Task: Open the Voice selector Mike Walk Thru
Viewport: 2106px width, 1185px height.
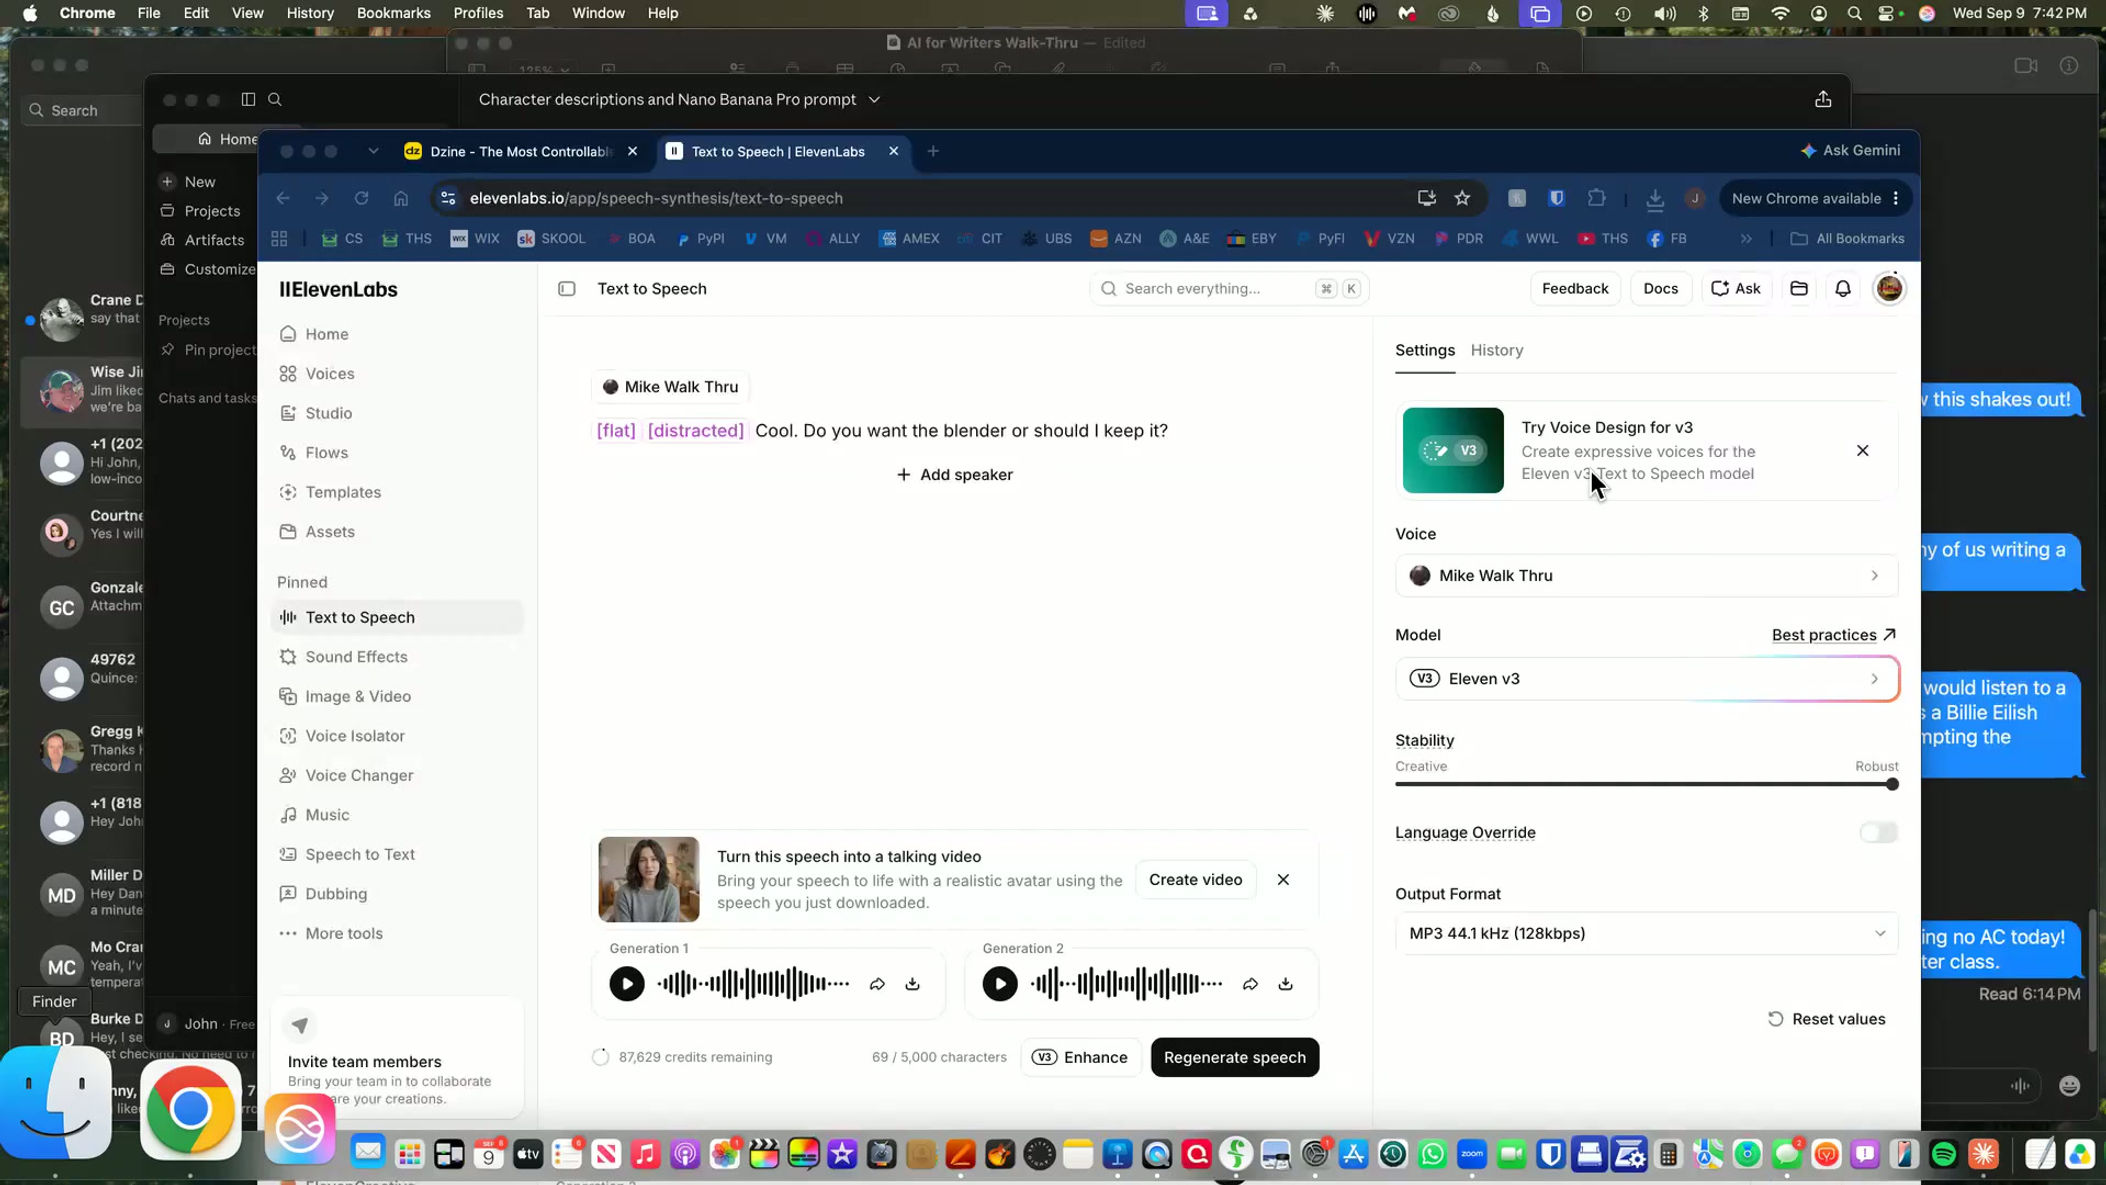Action: tap(1646, 575)
